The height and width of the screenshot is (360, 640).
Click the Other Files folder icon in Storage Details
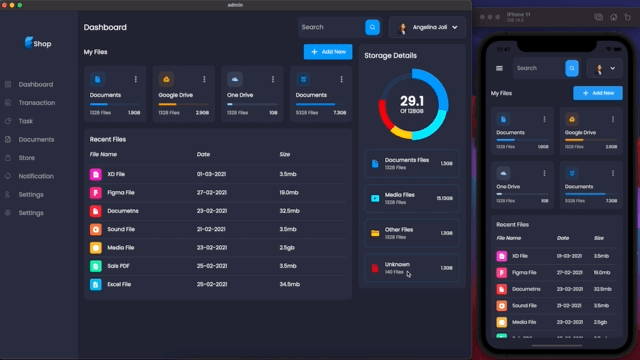[x=375, y=233]
